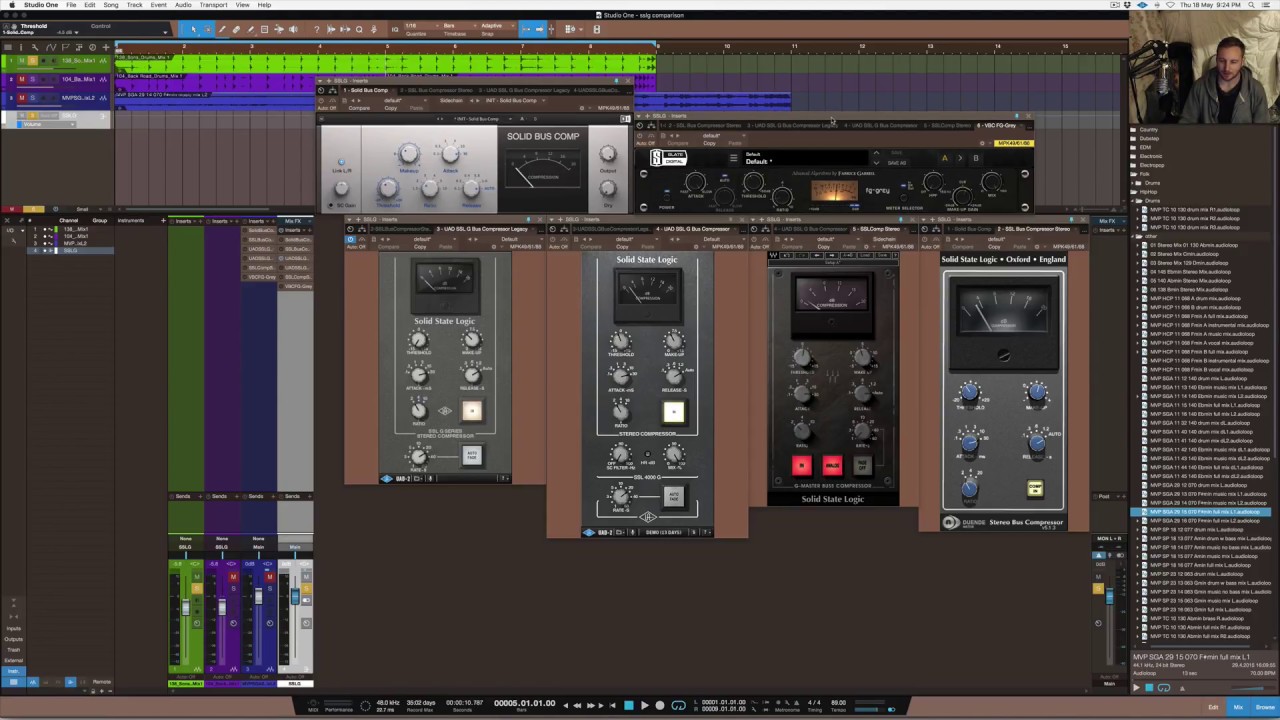Toggle Auto Fade on UAD SSL G Bus Compressor
The image size is (1280, 720).
[x=673, y=496]
